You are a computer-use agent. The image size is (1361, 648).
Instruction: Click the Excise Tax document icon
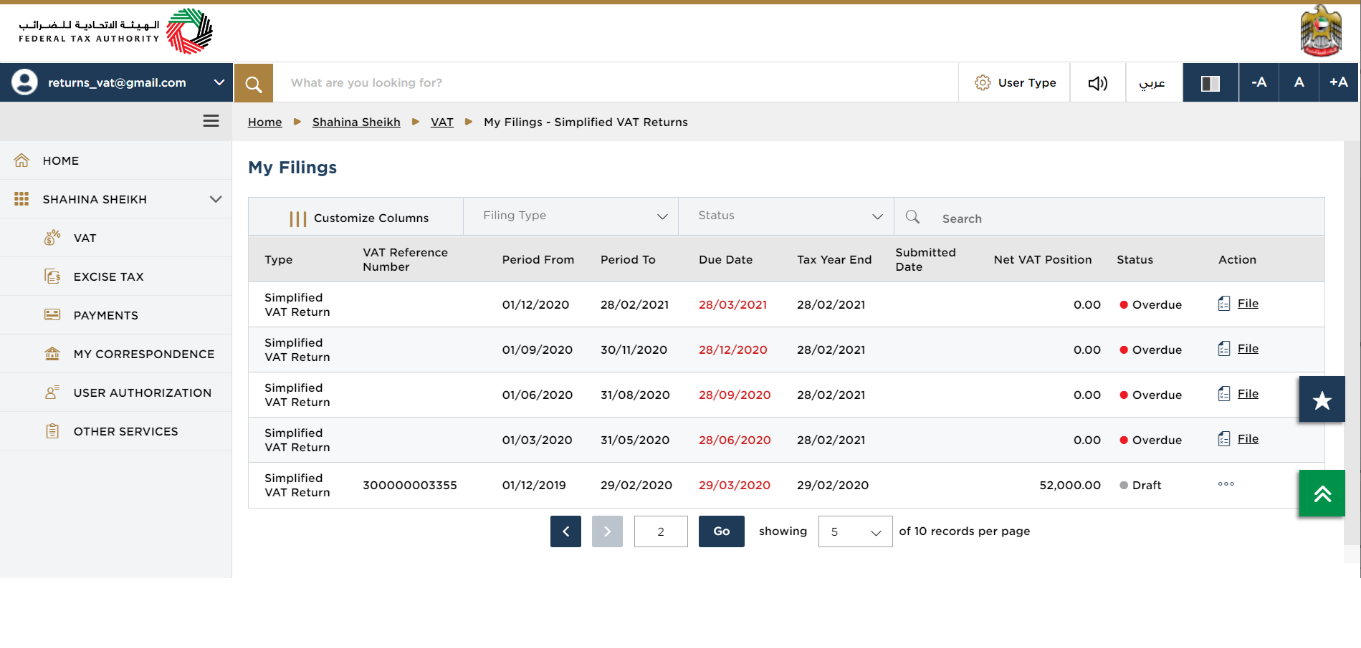(x=52, y=276)
